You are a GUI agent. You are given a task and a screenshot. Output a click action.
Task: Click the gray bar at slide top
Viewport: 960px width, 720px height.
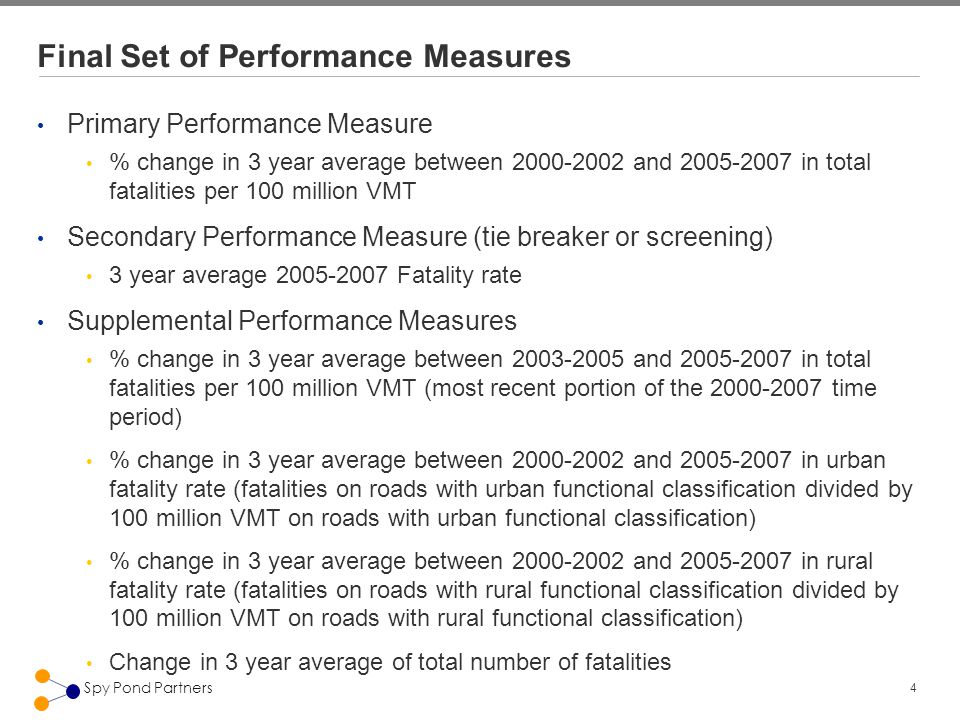coord(480,2)
